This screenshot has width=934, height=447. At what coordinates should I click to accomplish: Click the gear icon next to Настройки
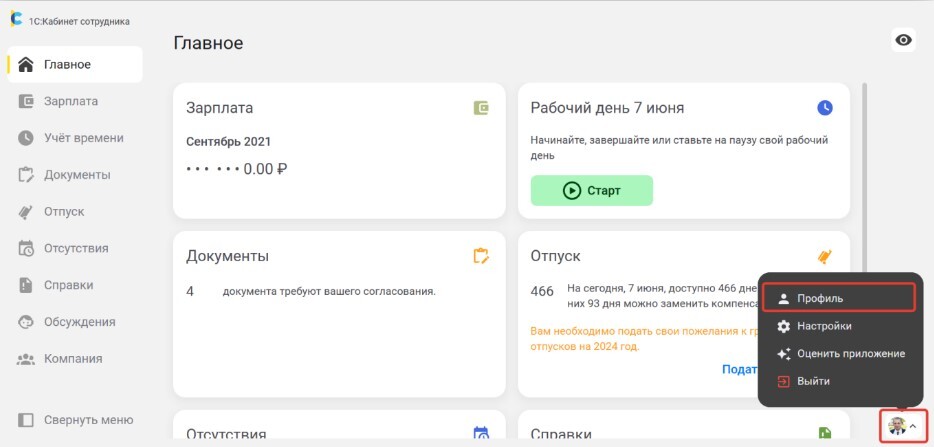784,327
